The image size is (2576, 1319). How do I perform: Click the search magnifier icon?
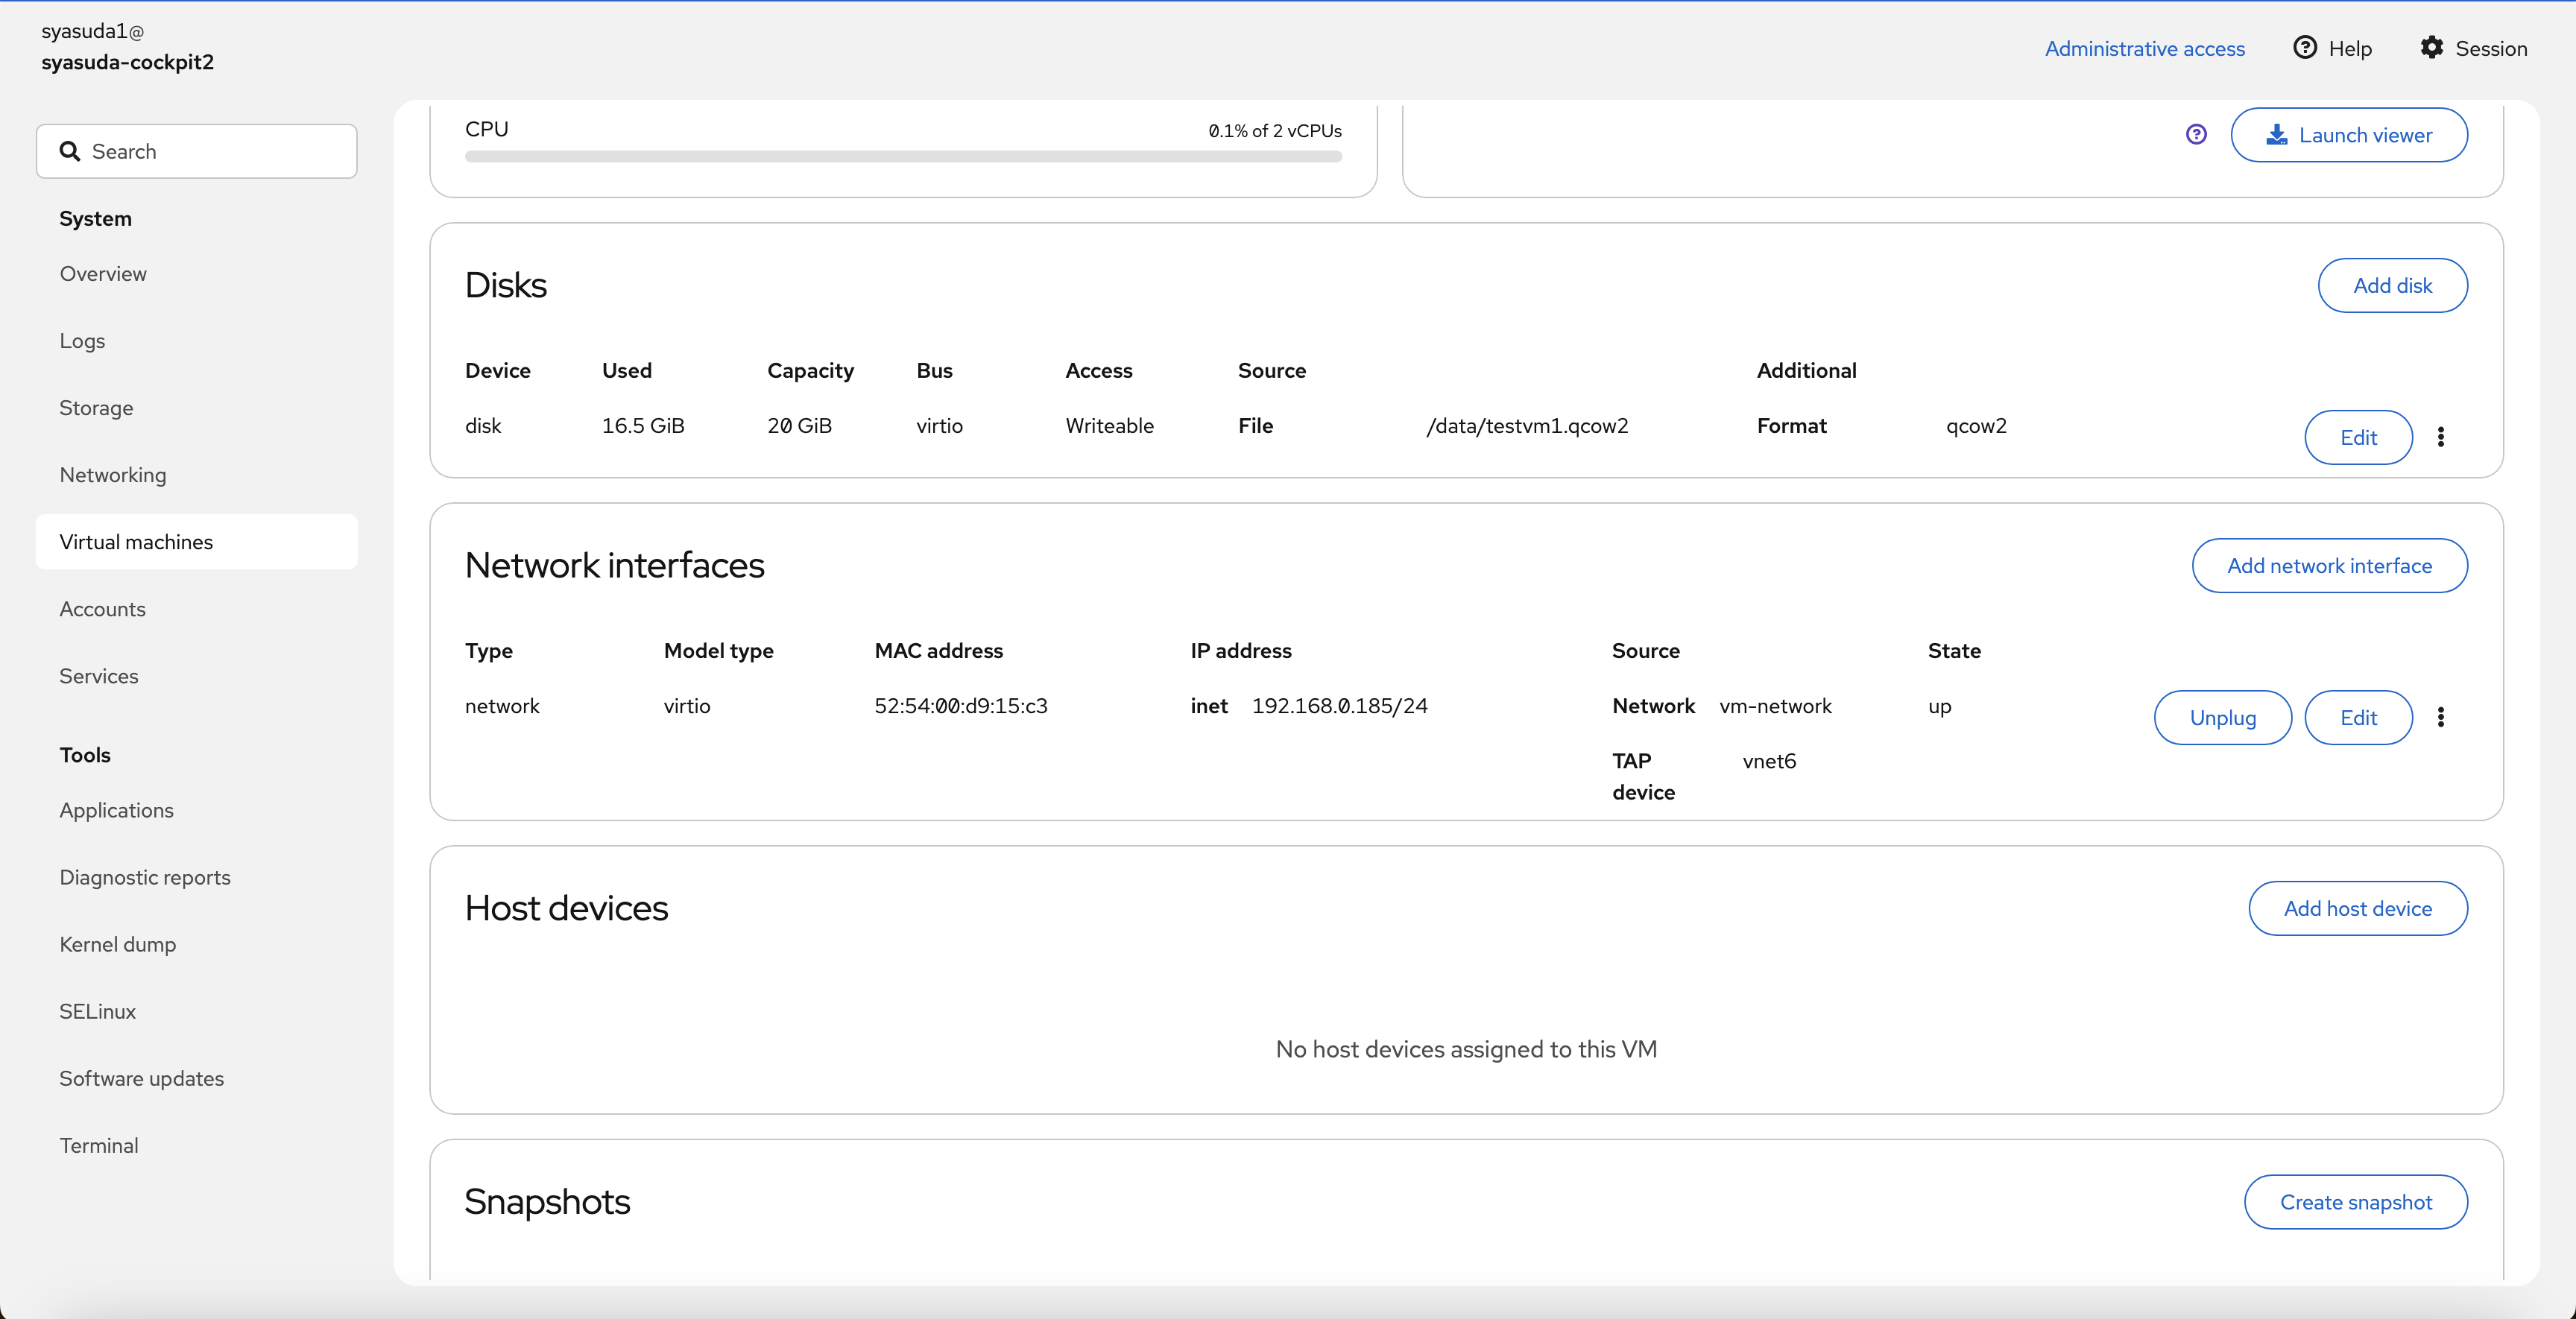pyautogui.click(x=70, y=151)
